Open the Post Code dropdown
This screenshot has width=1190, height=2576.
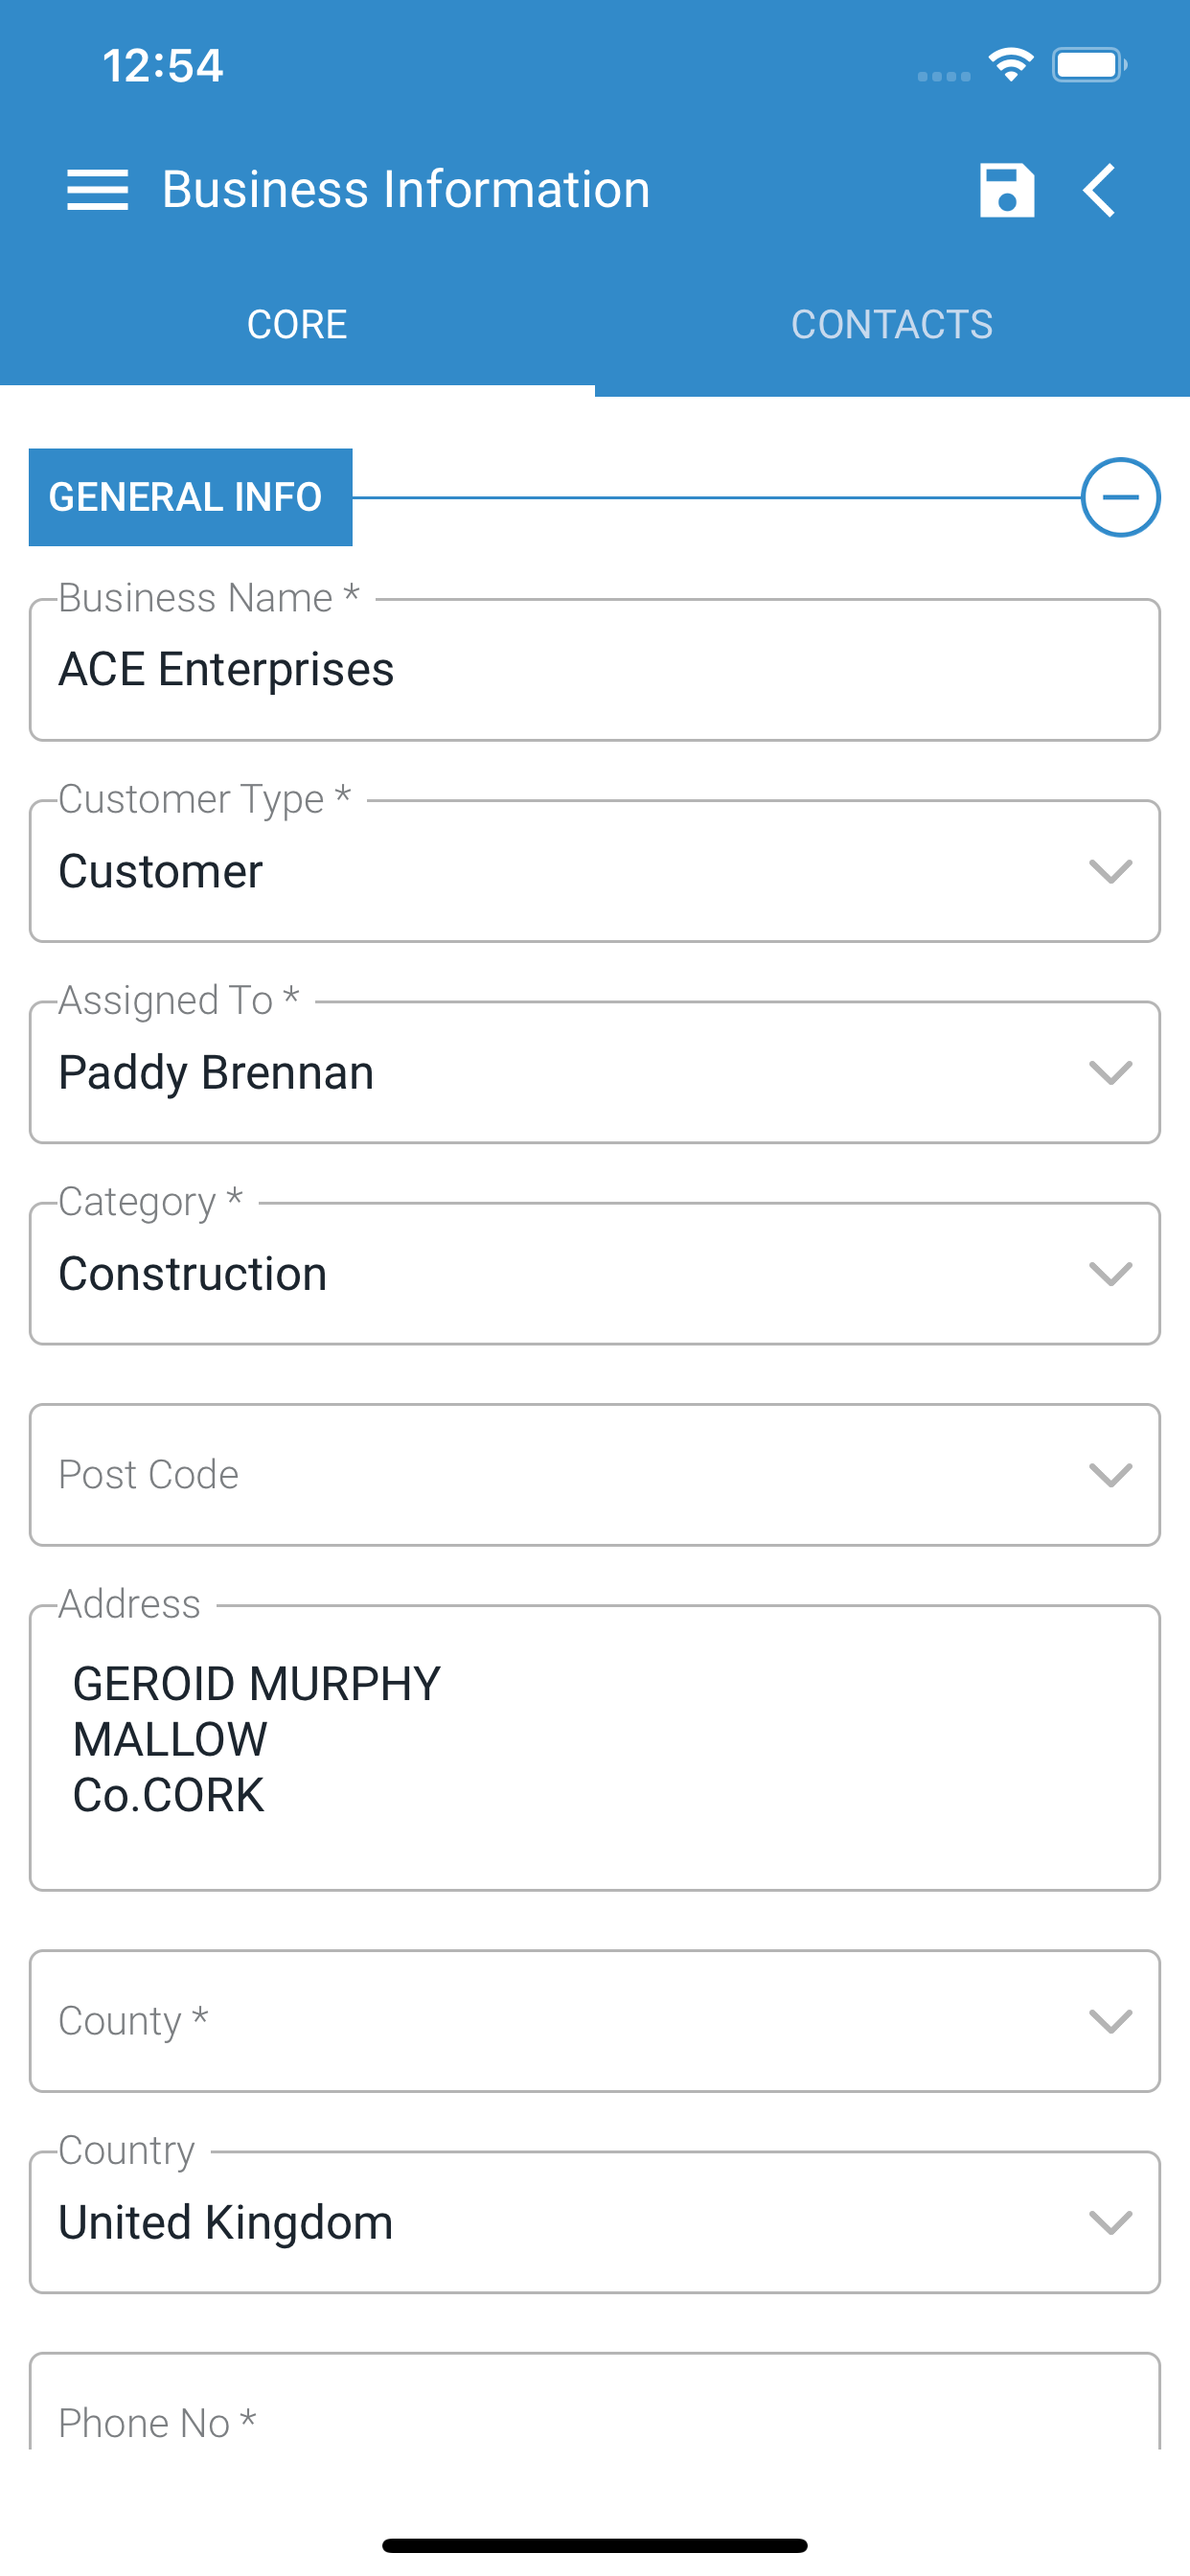click(x=595, y=1475)
